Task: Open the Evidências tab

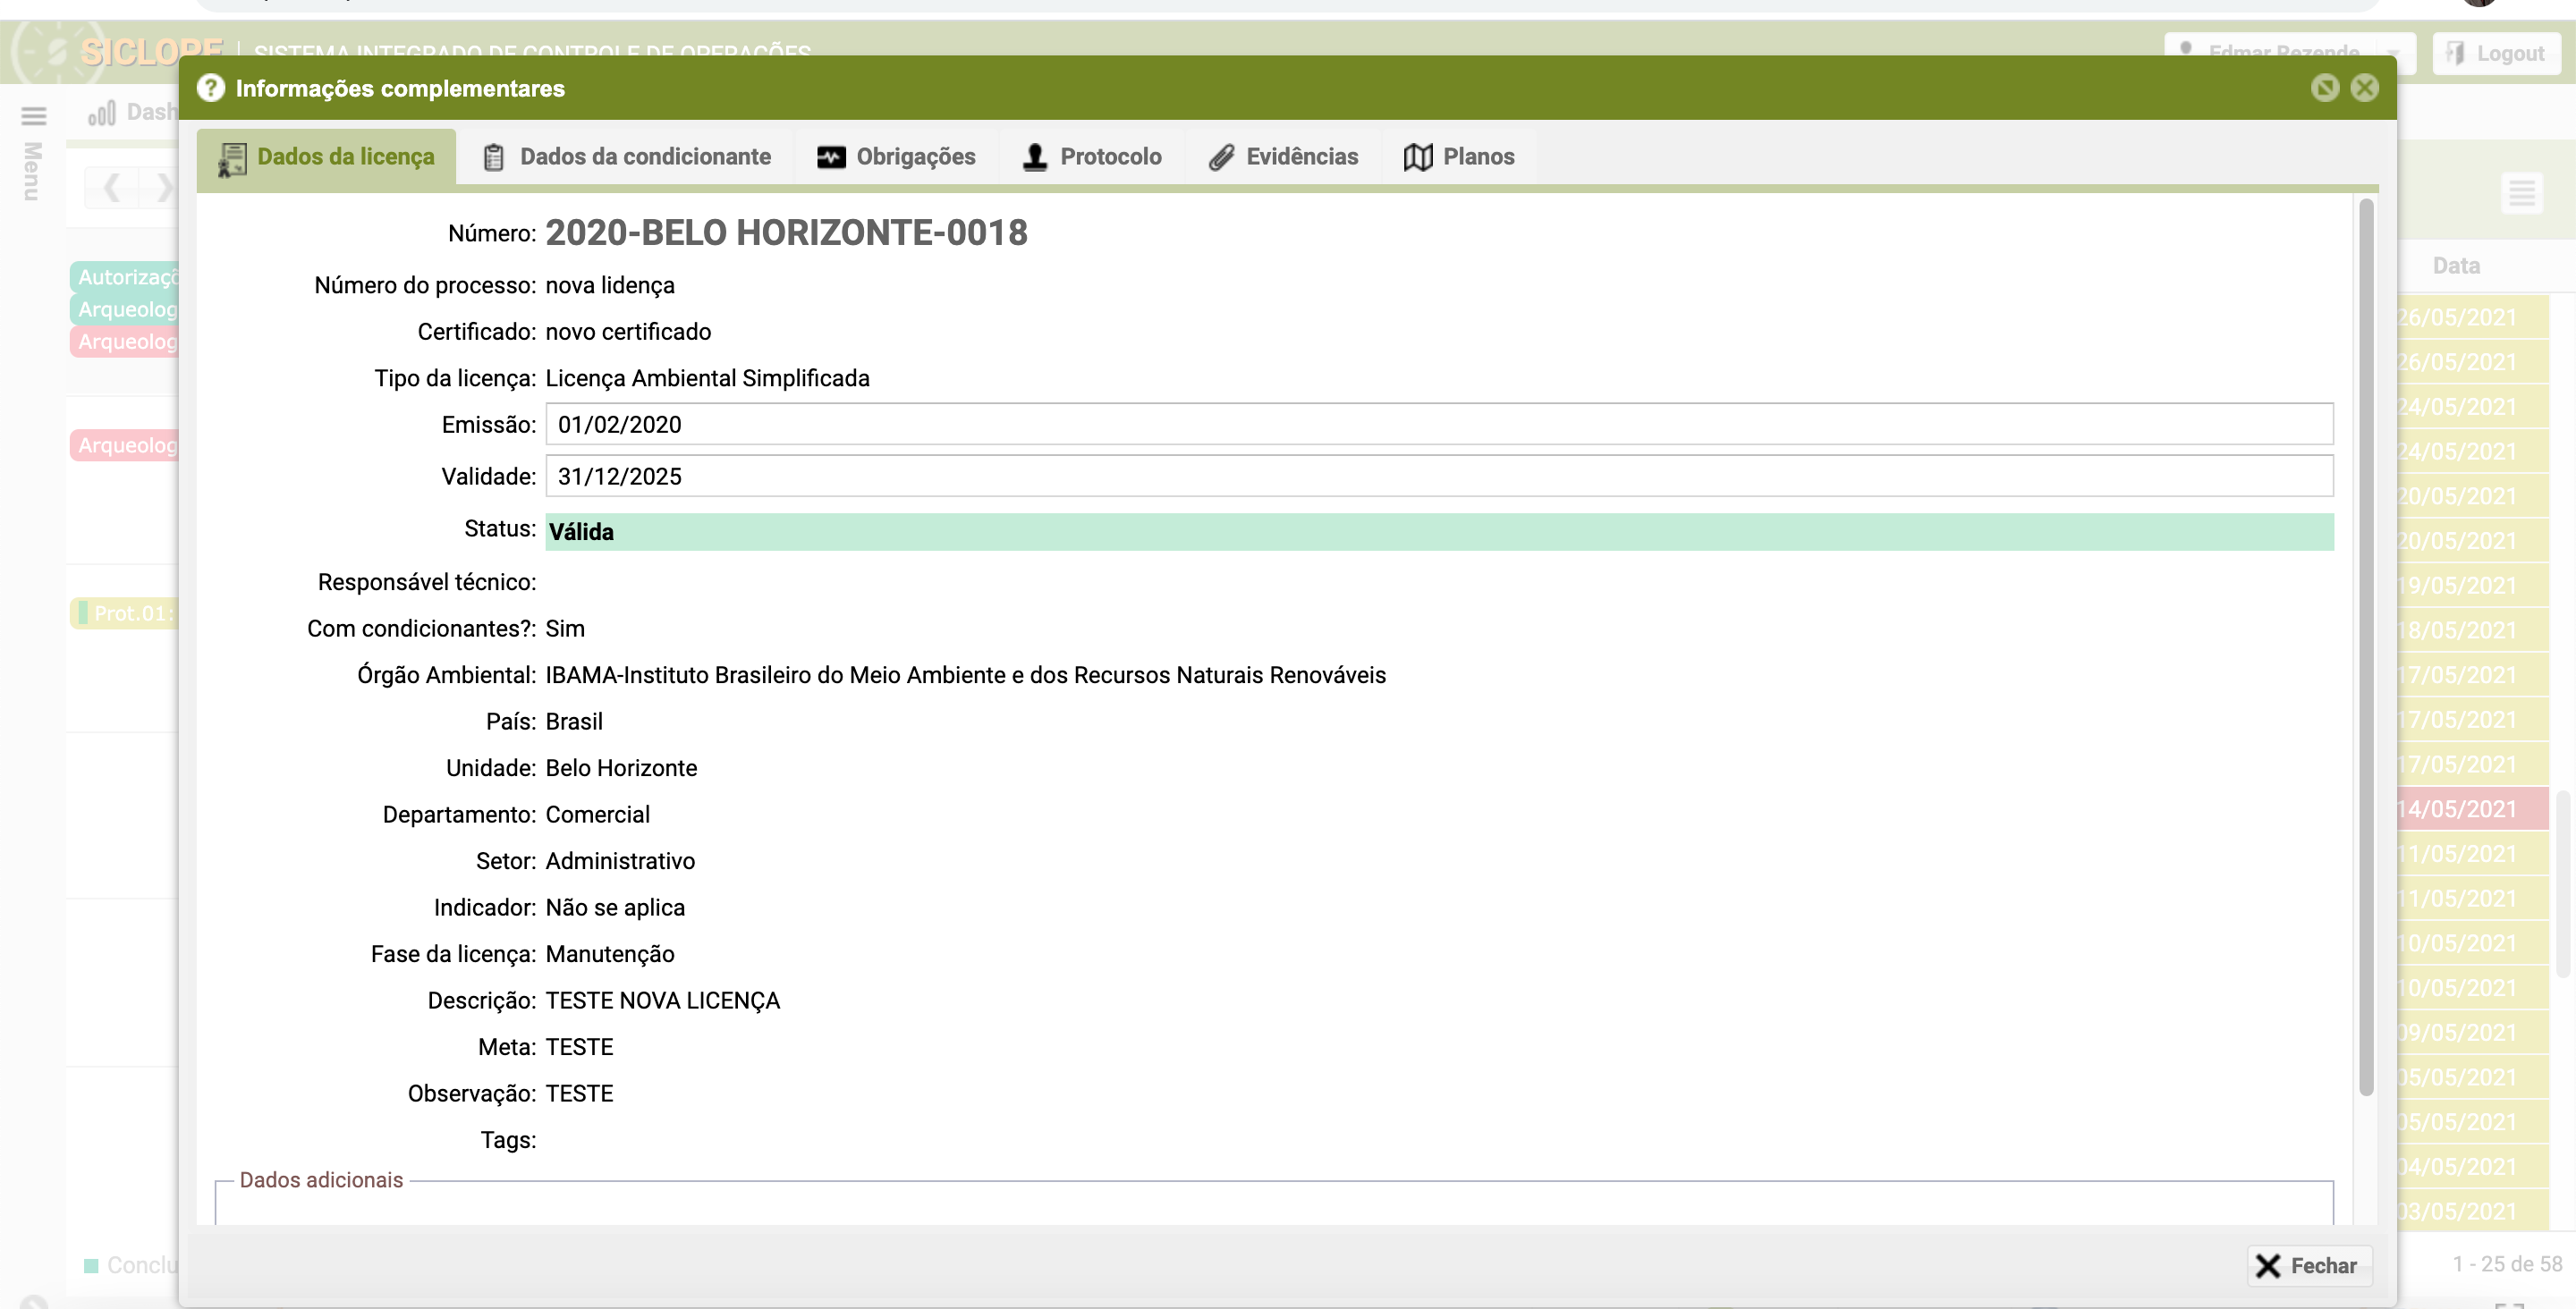Action: point(1283,157)
